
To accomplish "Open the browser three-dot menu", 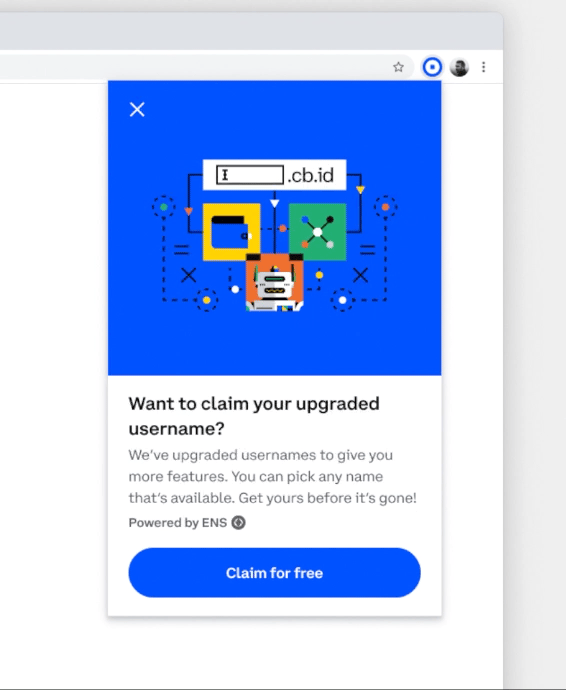I will click(483, 67).
